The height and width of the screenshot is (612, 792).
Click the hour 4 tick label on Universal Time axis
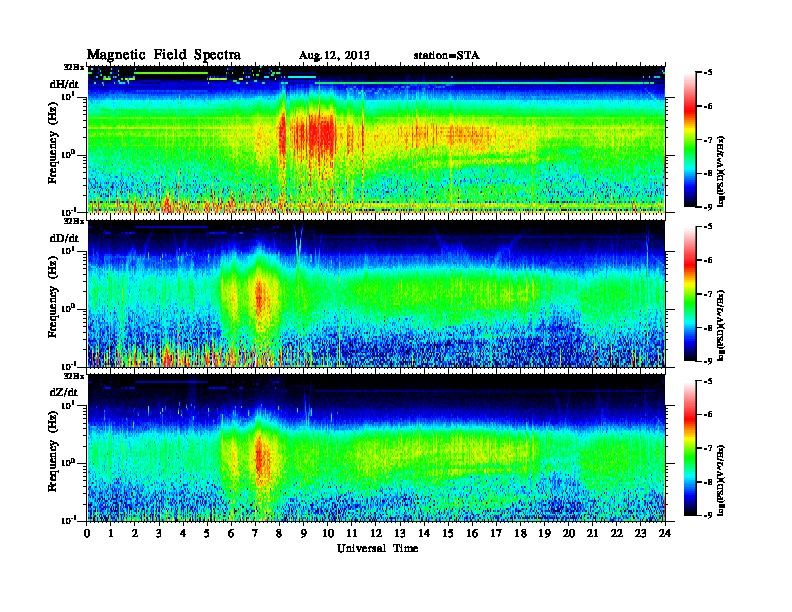[x=183, y=533]
